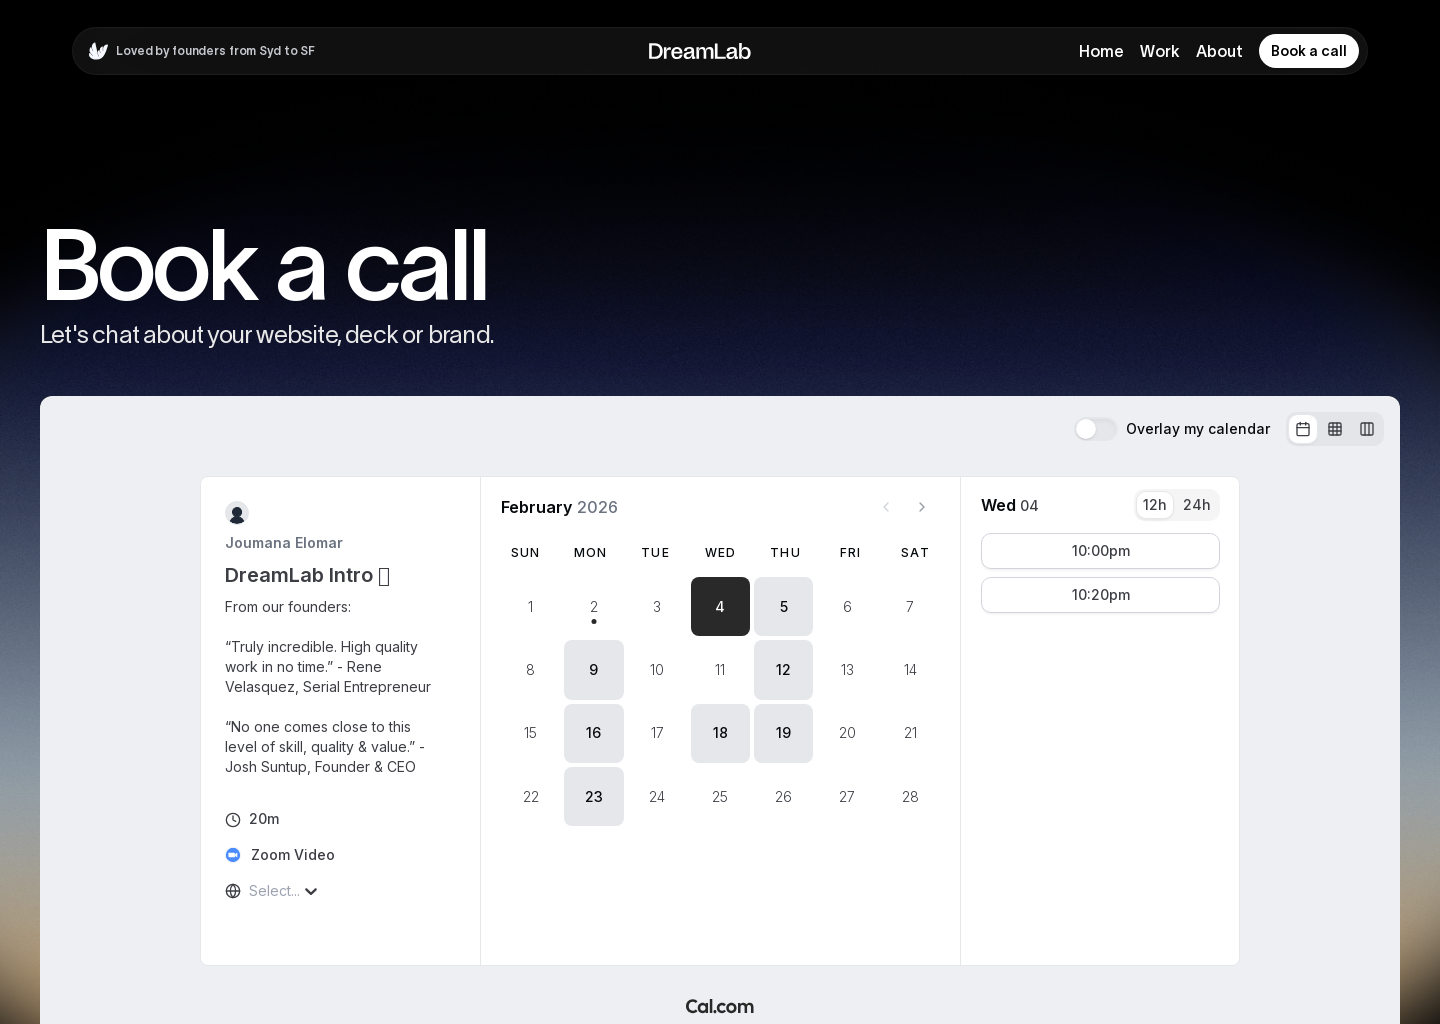1440x1024 pixels.
Task: Go to next month arrow
Action: [922, 507]
